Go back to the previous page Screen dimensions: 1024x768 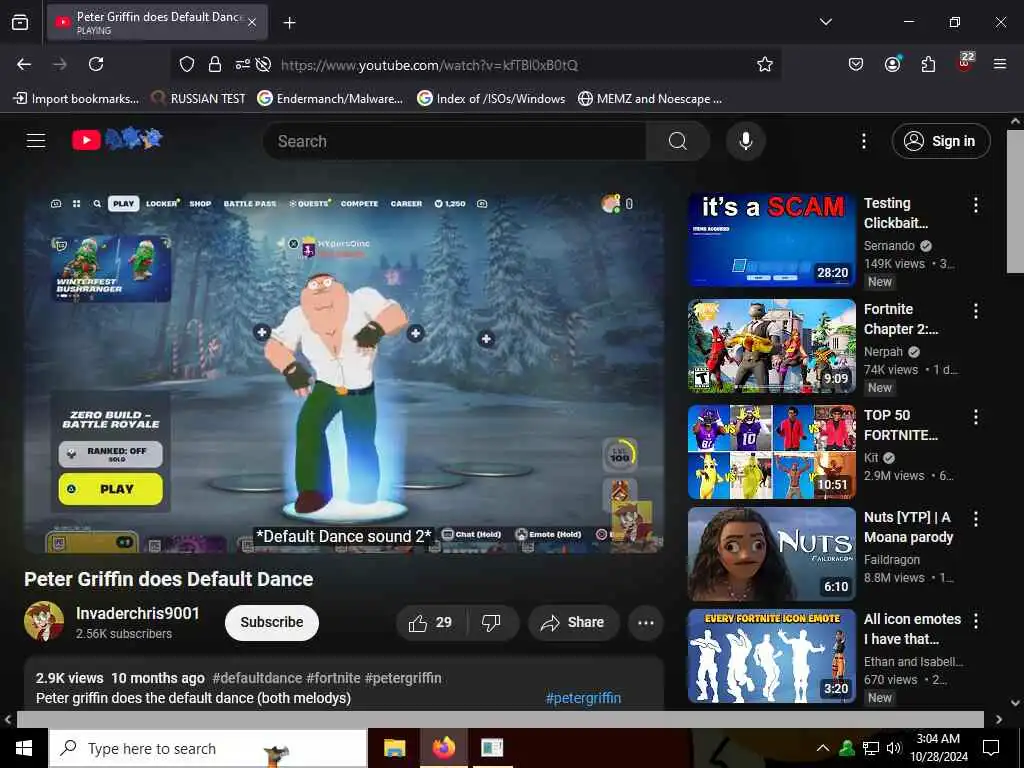[x=24, y=64]
